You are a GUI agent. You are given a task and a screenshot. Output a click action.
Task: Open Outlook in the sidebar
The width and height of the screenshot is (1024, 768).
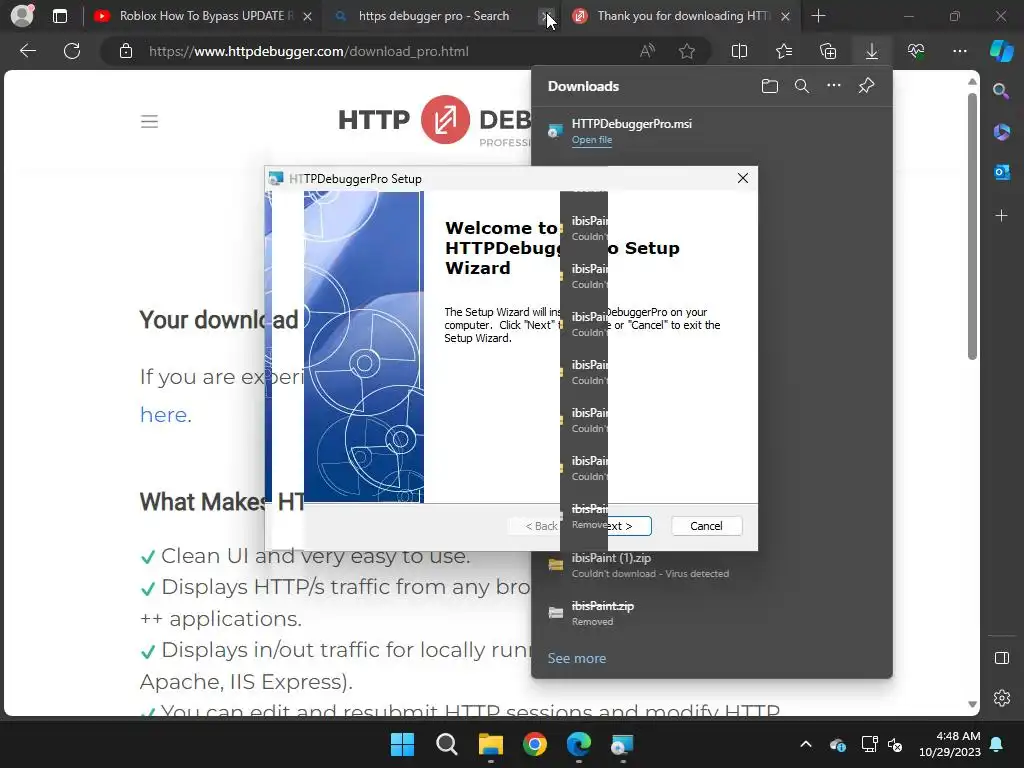pos(1001,172)
